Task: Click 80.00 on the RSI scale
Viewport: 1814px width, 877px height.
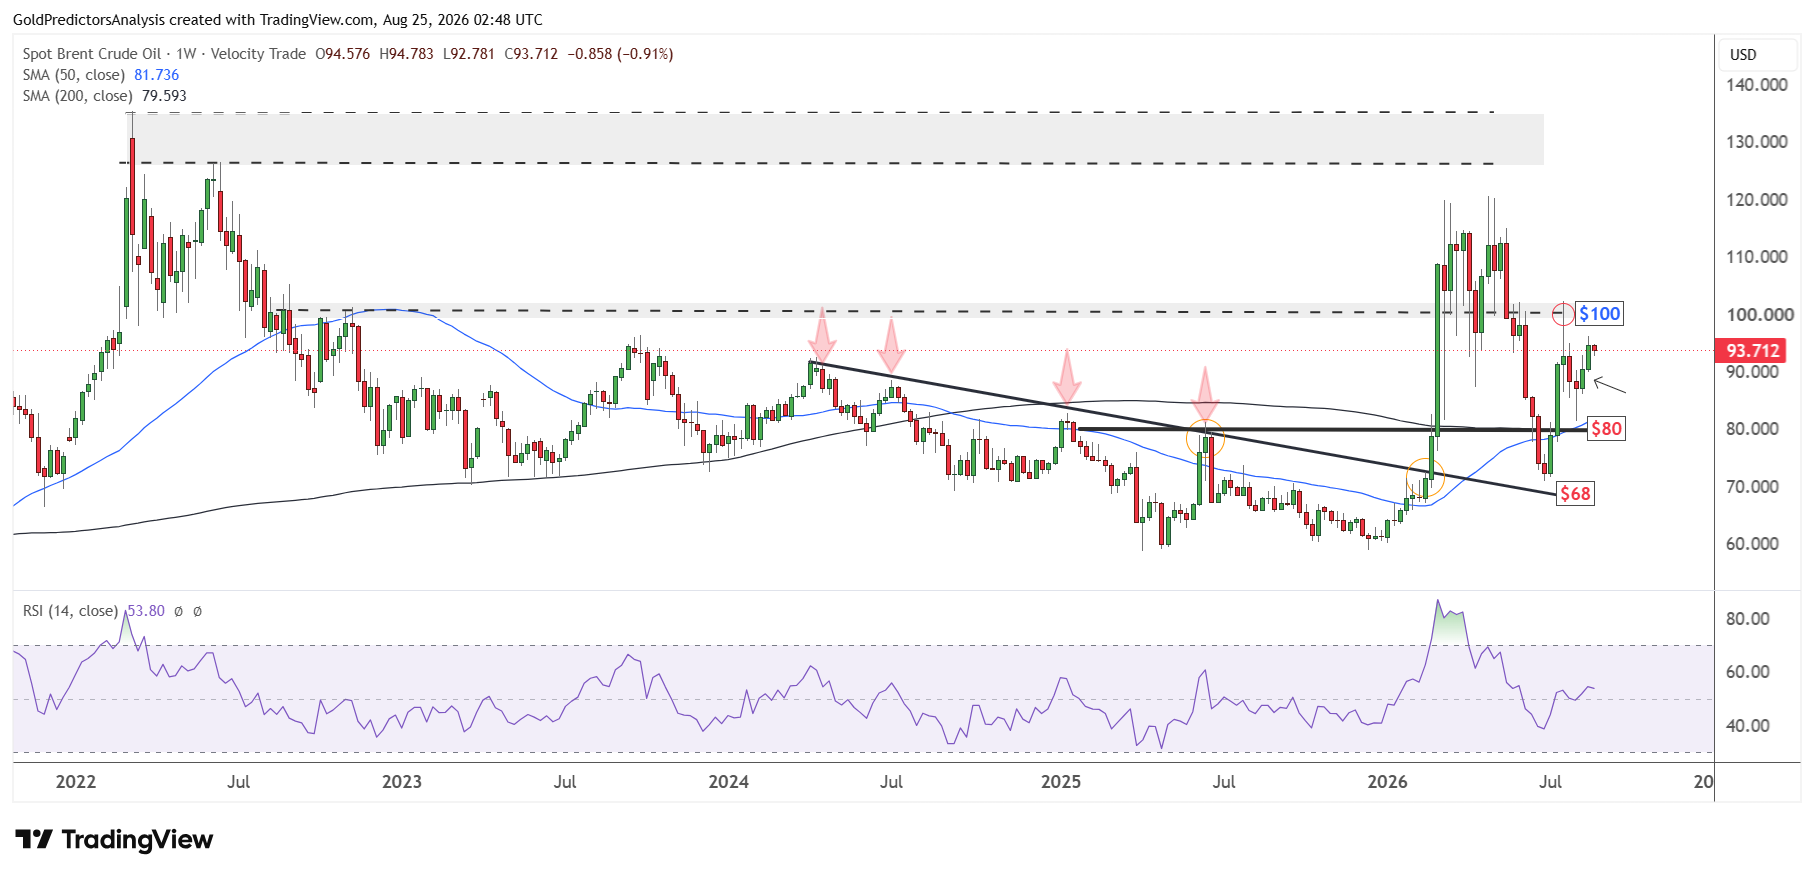Action: 1748,619
